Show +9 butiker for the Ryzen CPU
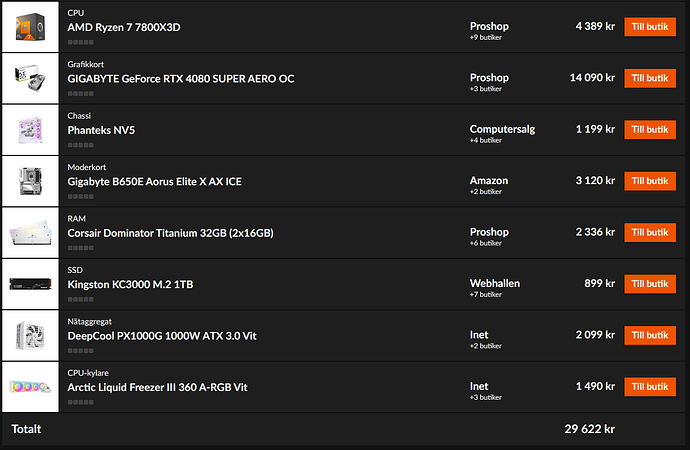Viewport: 690px width, 450px height. (485, 37)
